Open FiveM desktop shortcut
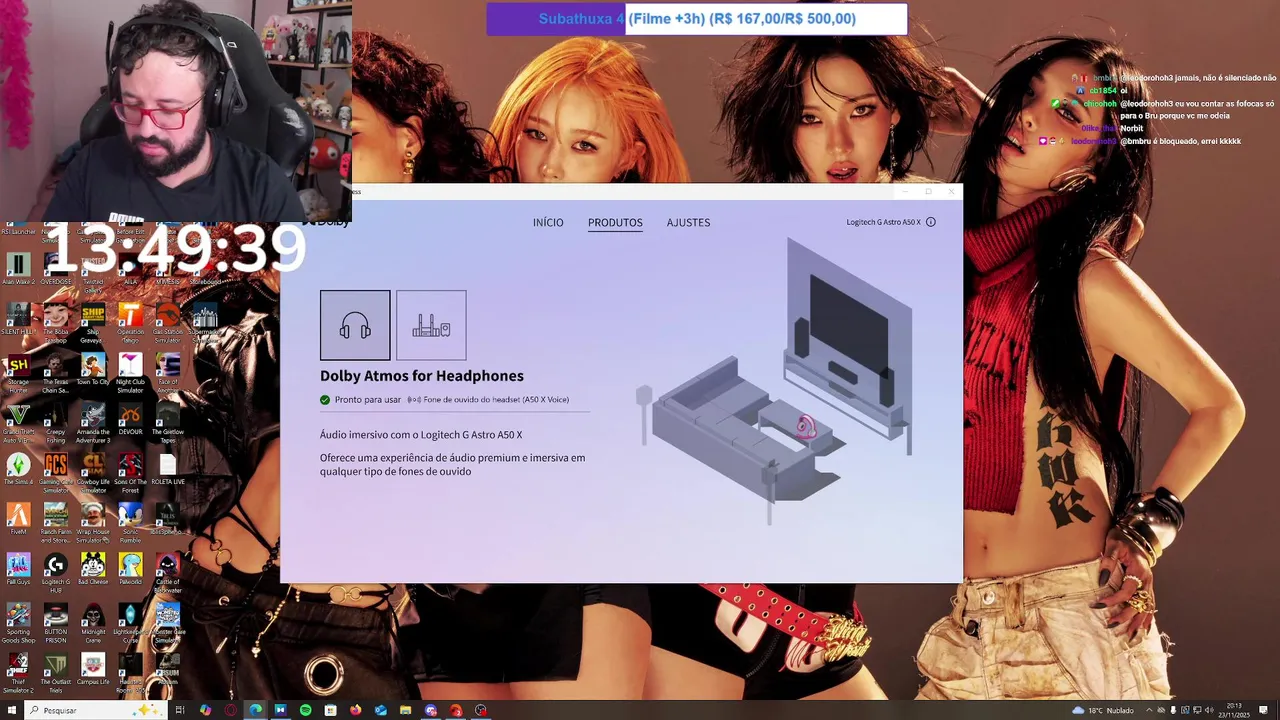The image size is (1280, 720). coord(18,520)
